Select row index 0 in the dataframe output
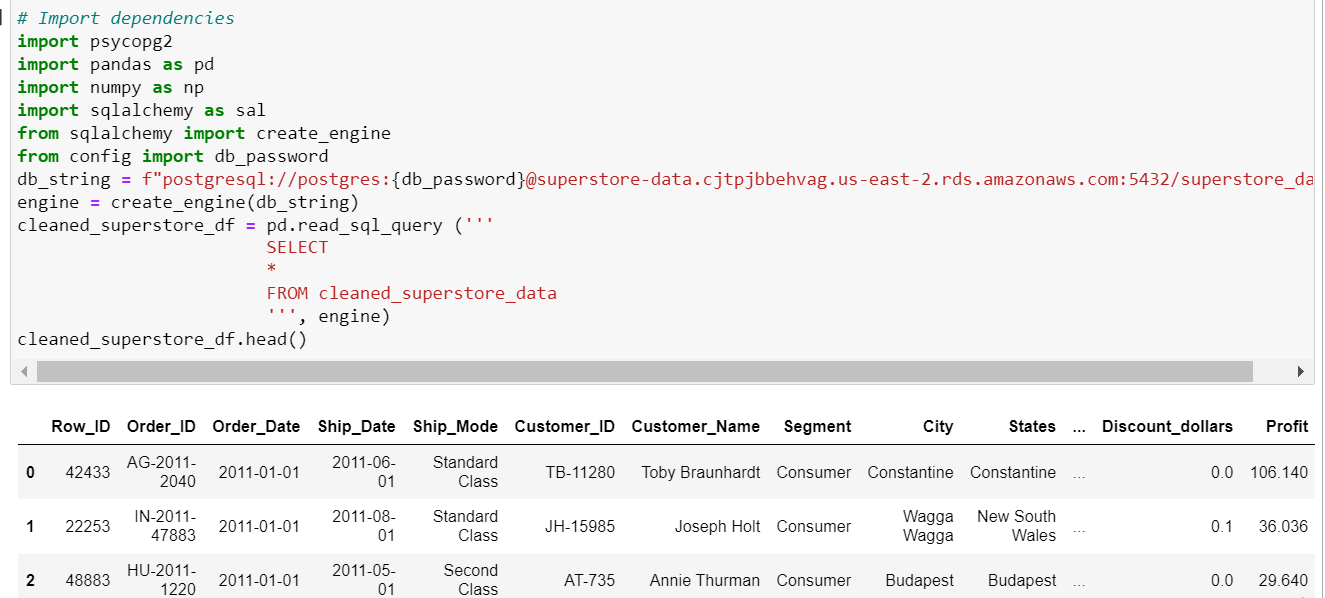The width and height of the screenshot is (1325, 598). (29, 471)
